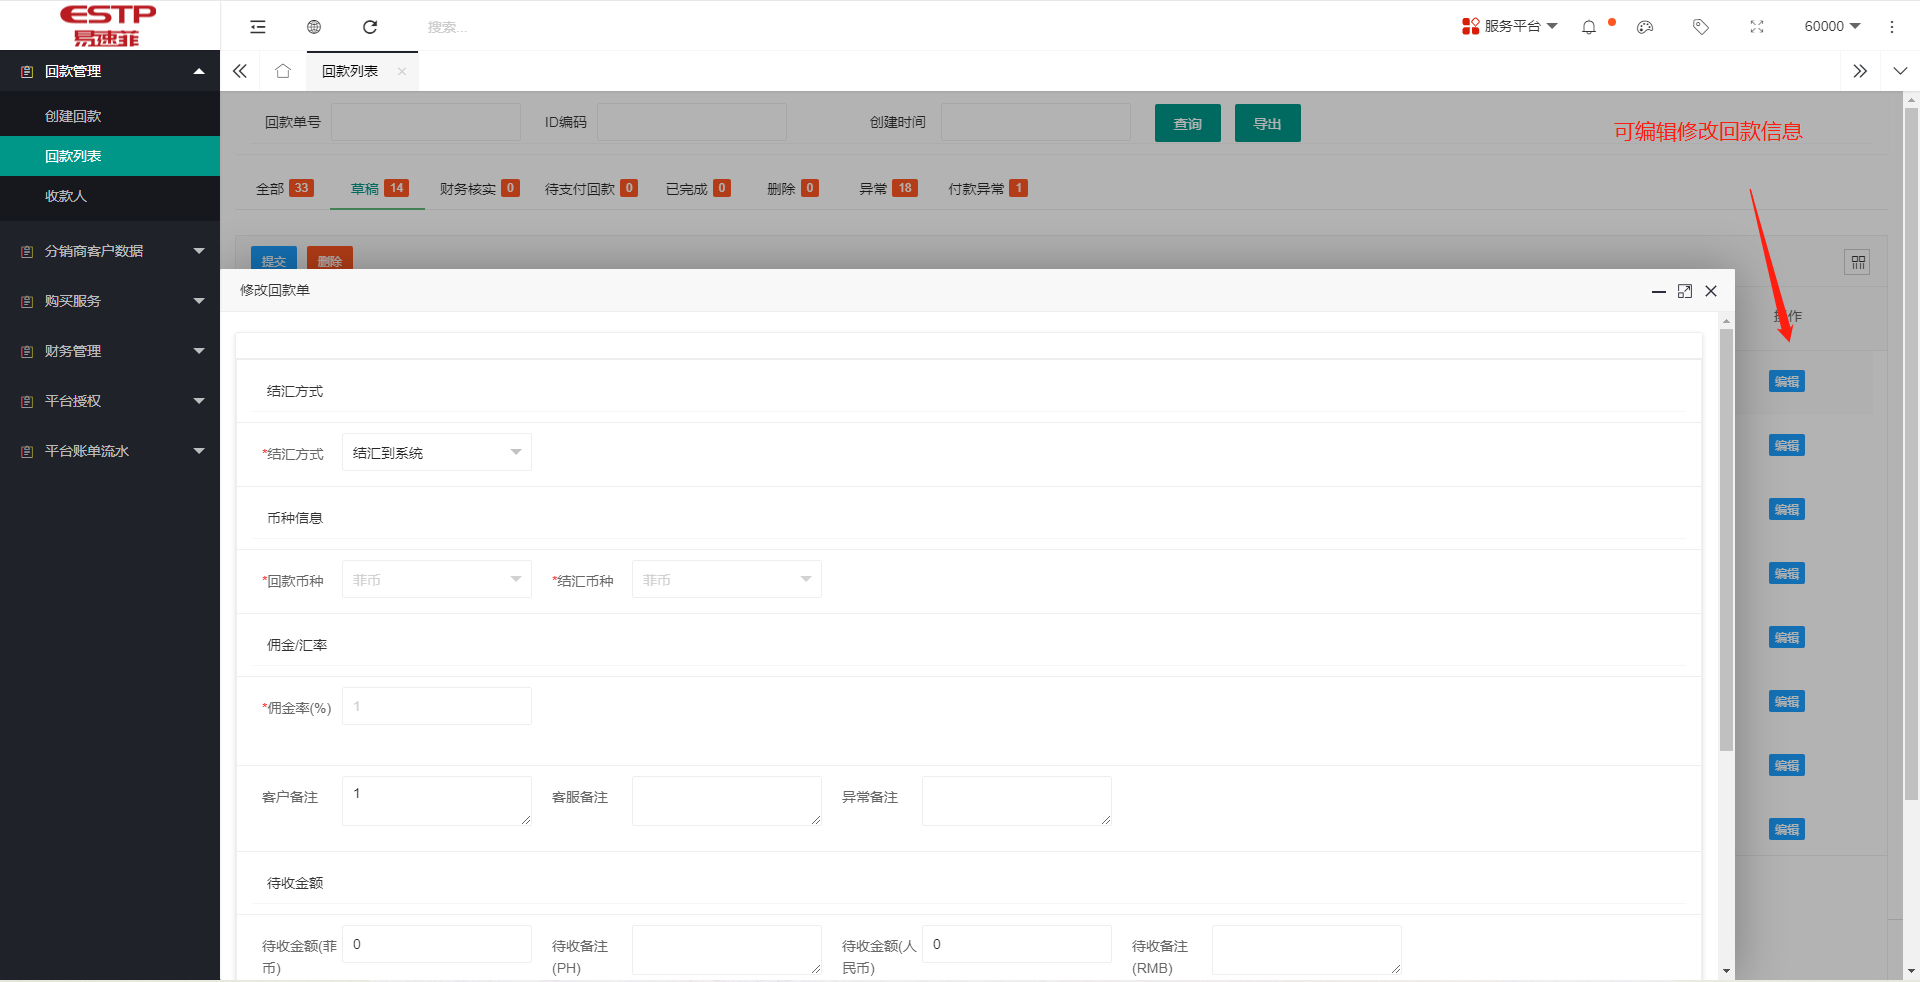
Task: Toggle fullscreen mode icon
Action: pos(1757,27)
